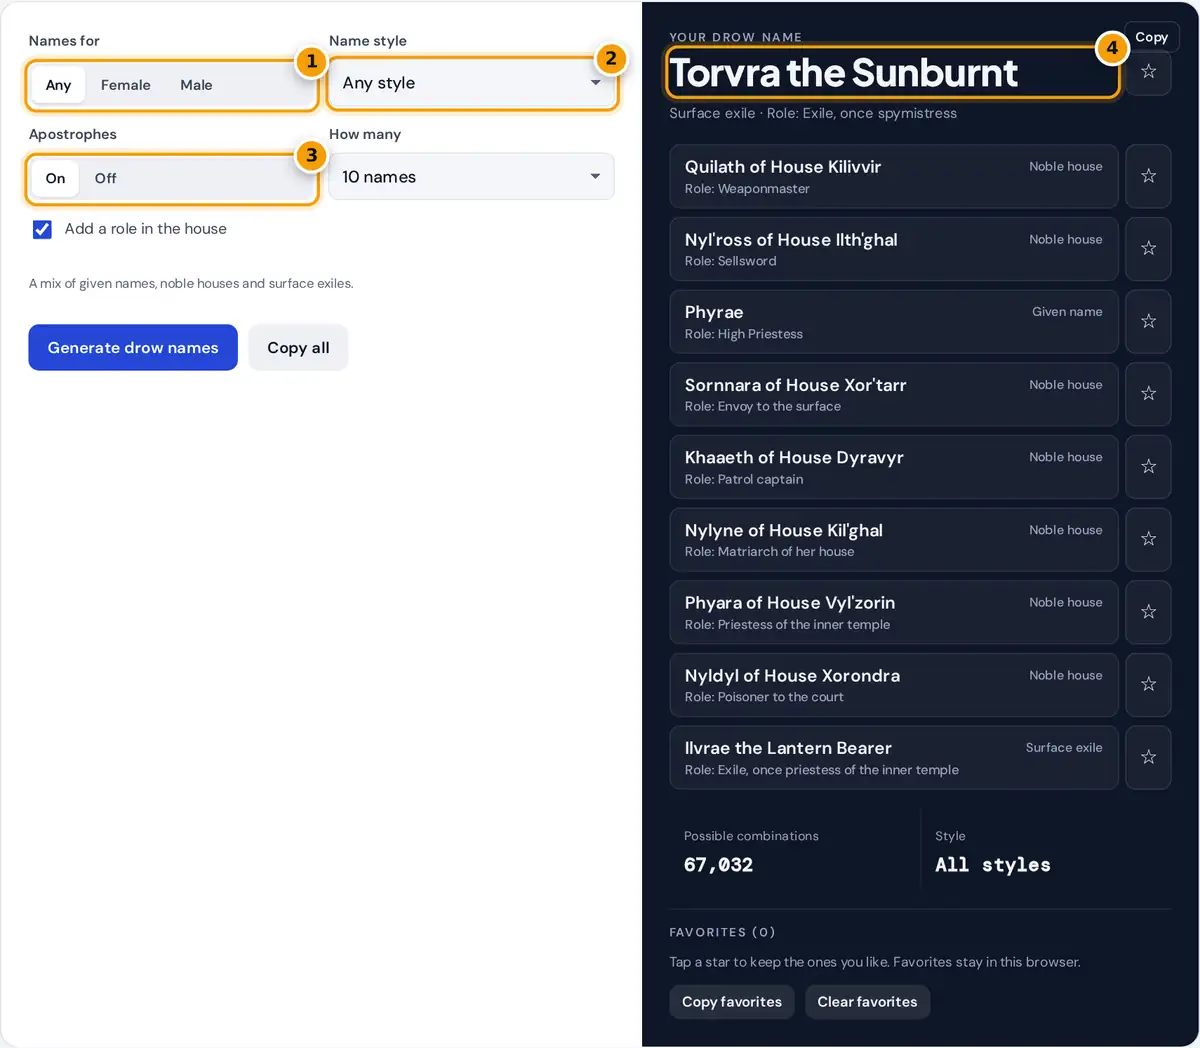The height and width of the screenshot is (1048, 1200).
Task: Copy the featured drow name
Action: 1151,37
